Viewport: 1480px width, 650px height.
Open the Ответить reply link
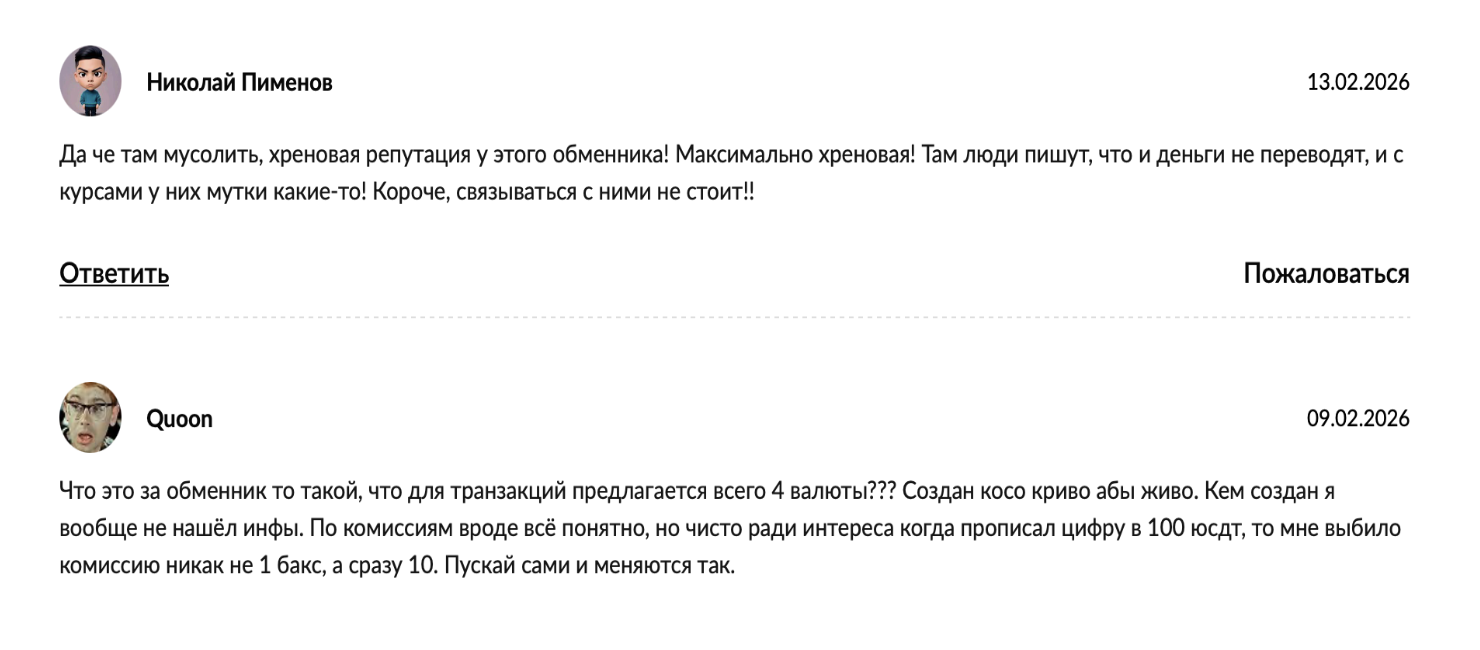[112, 272]
